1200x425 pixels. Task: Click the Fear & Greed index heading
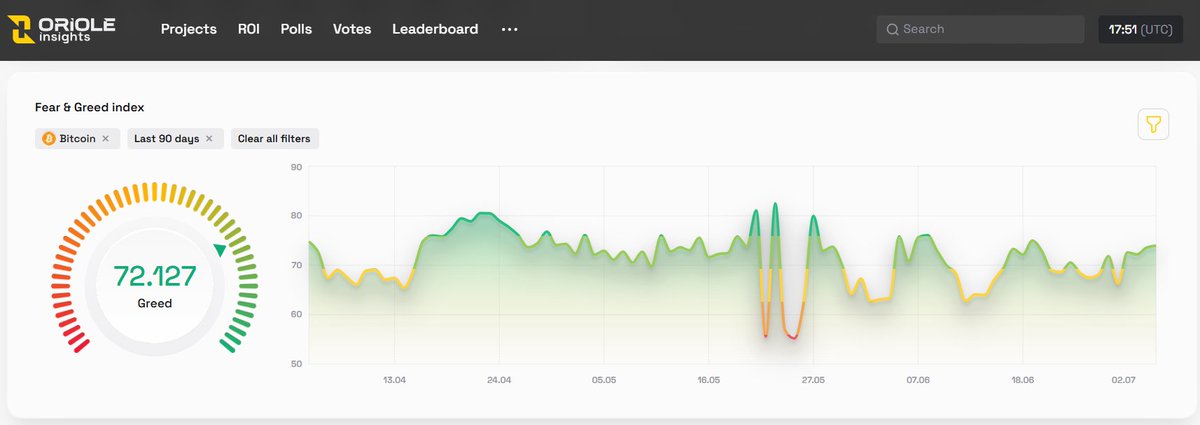90,107
